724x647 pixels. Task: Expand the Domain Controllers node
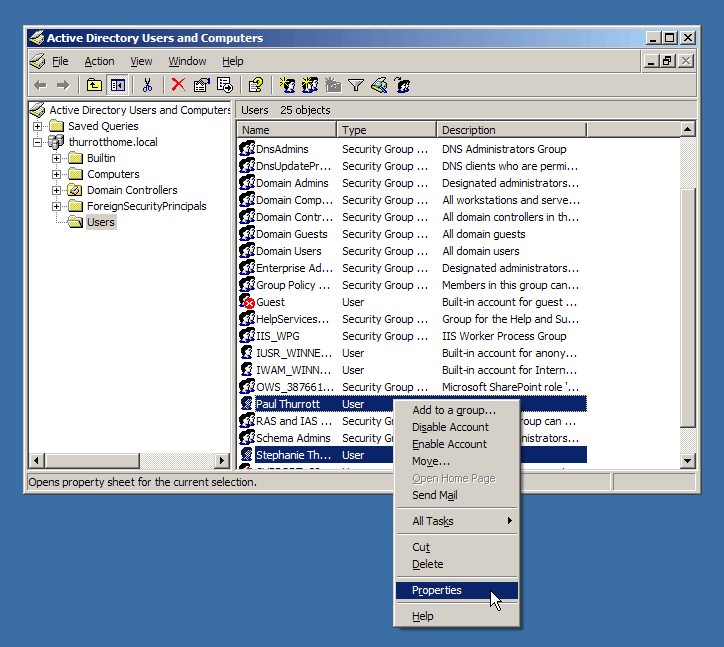click(x=56, y=190)
